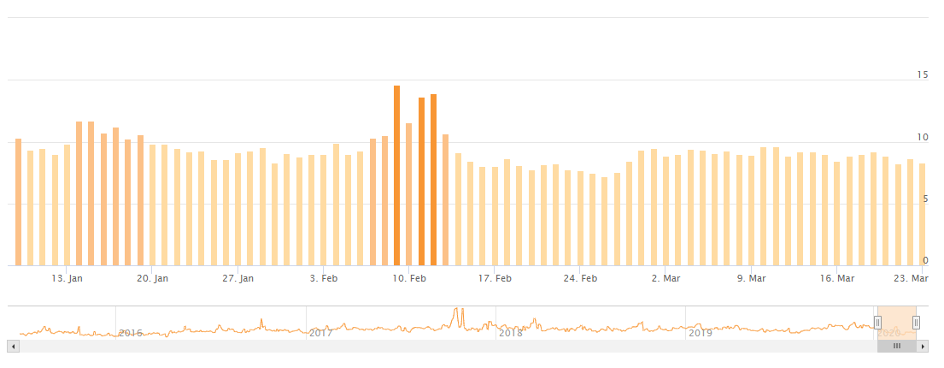Jump to 2016 in the navigator timeline
This screenshot has width=944, height=368.
pos(130,332)
